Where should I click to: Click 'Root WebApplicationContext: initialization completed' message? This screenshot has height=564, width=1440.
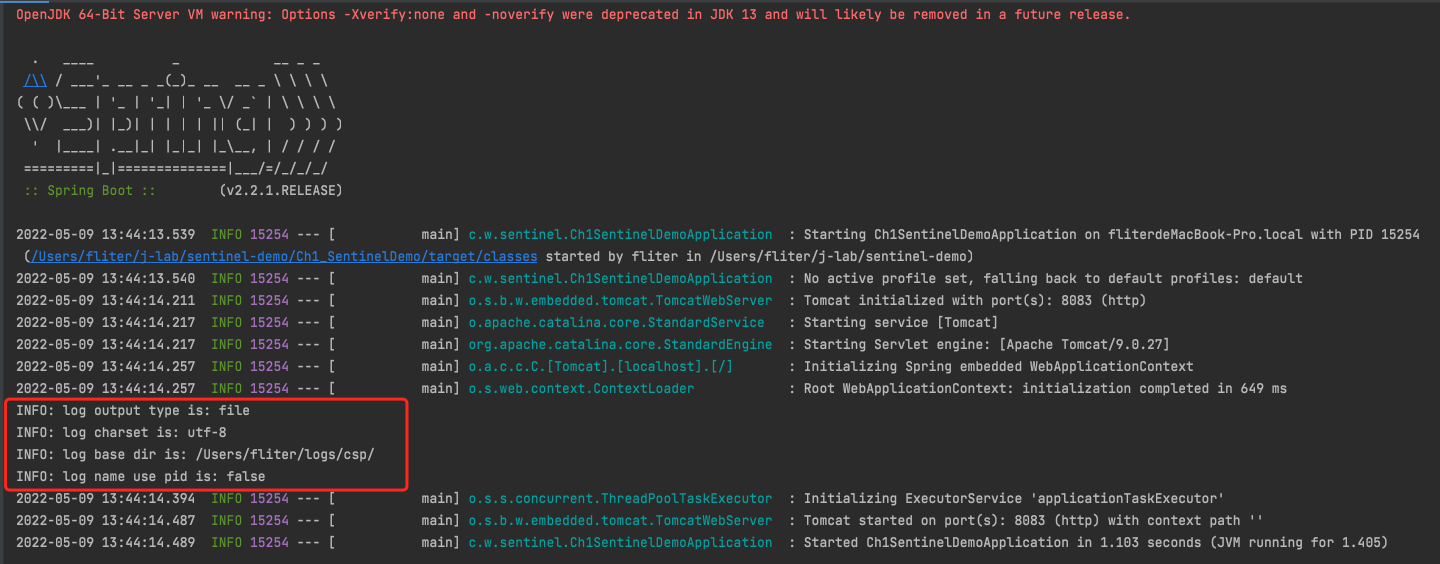1045,389
